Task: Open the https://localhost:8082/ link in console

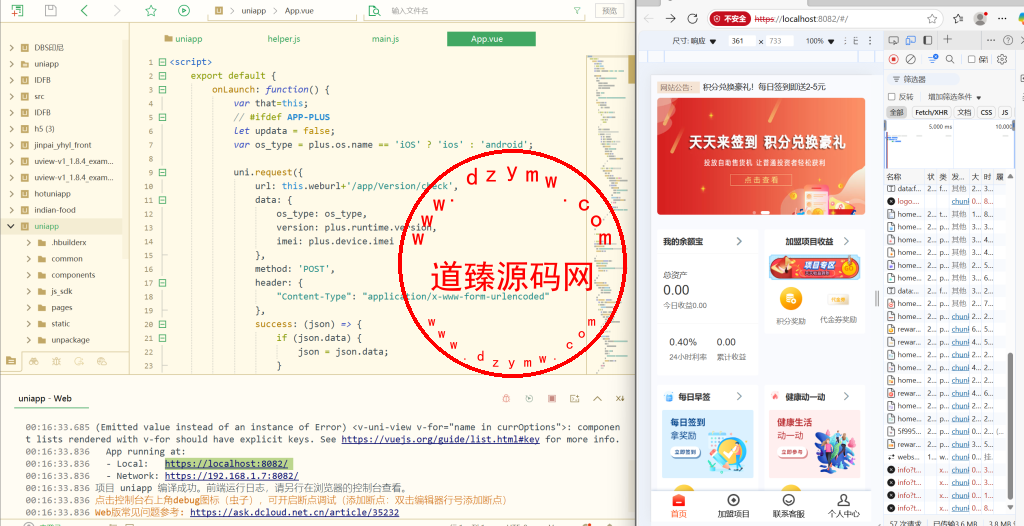Action: (226, 463)
